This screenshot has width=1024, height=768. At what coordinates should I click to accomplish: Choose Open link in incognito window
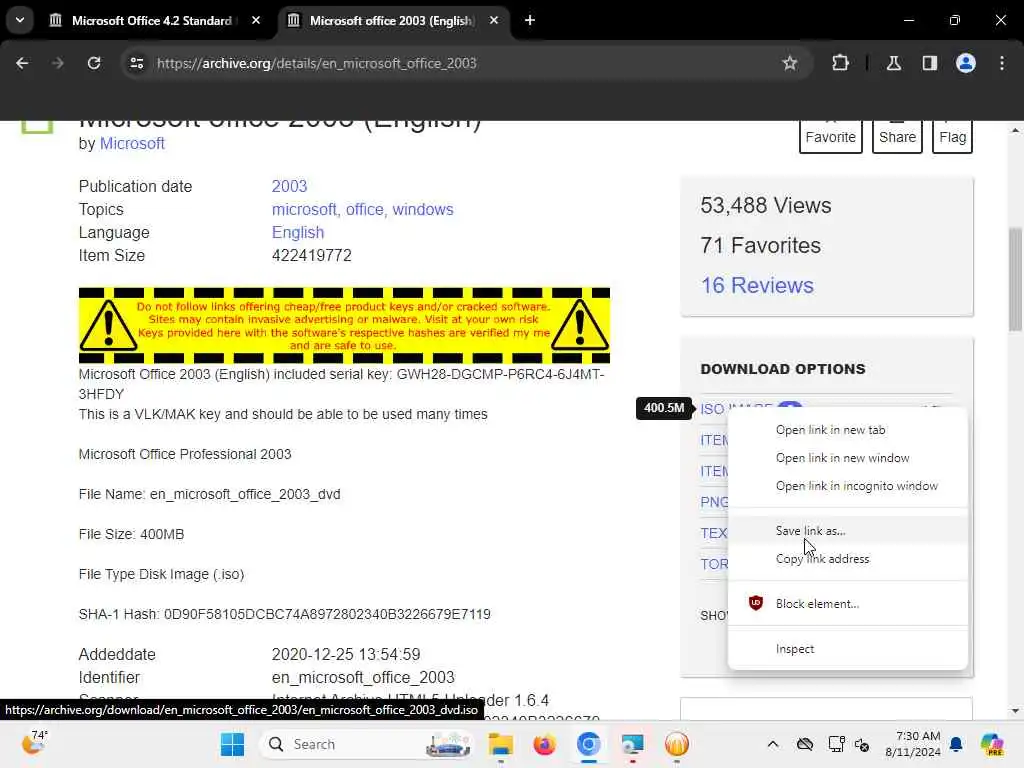(x=848, y=486)
